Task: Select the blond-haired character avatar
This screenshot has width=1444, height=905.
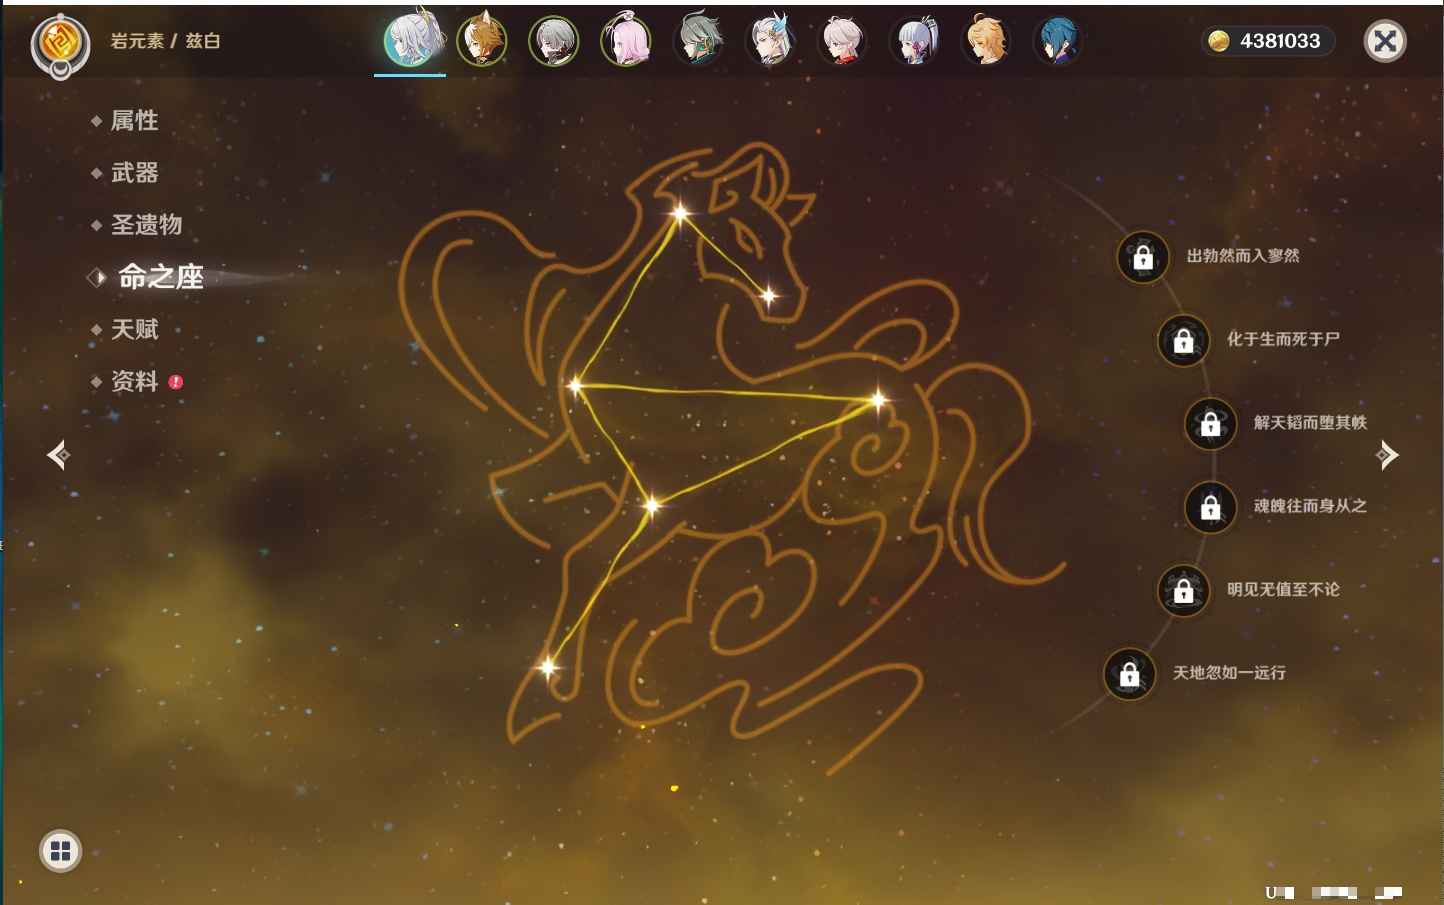Action: 986,41
